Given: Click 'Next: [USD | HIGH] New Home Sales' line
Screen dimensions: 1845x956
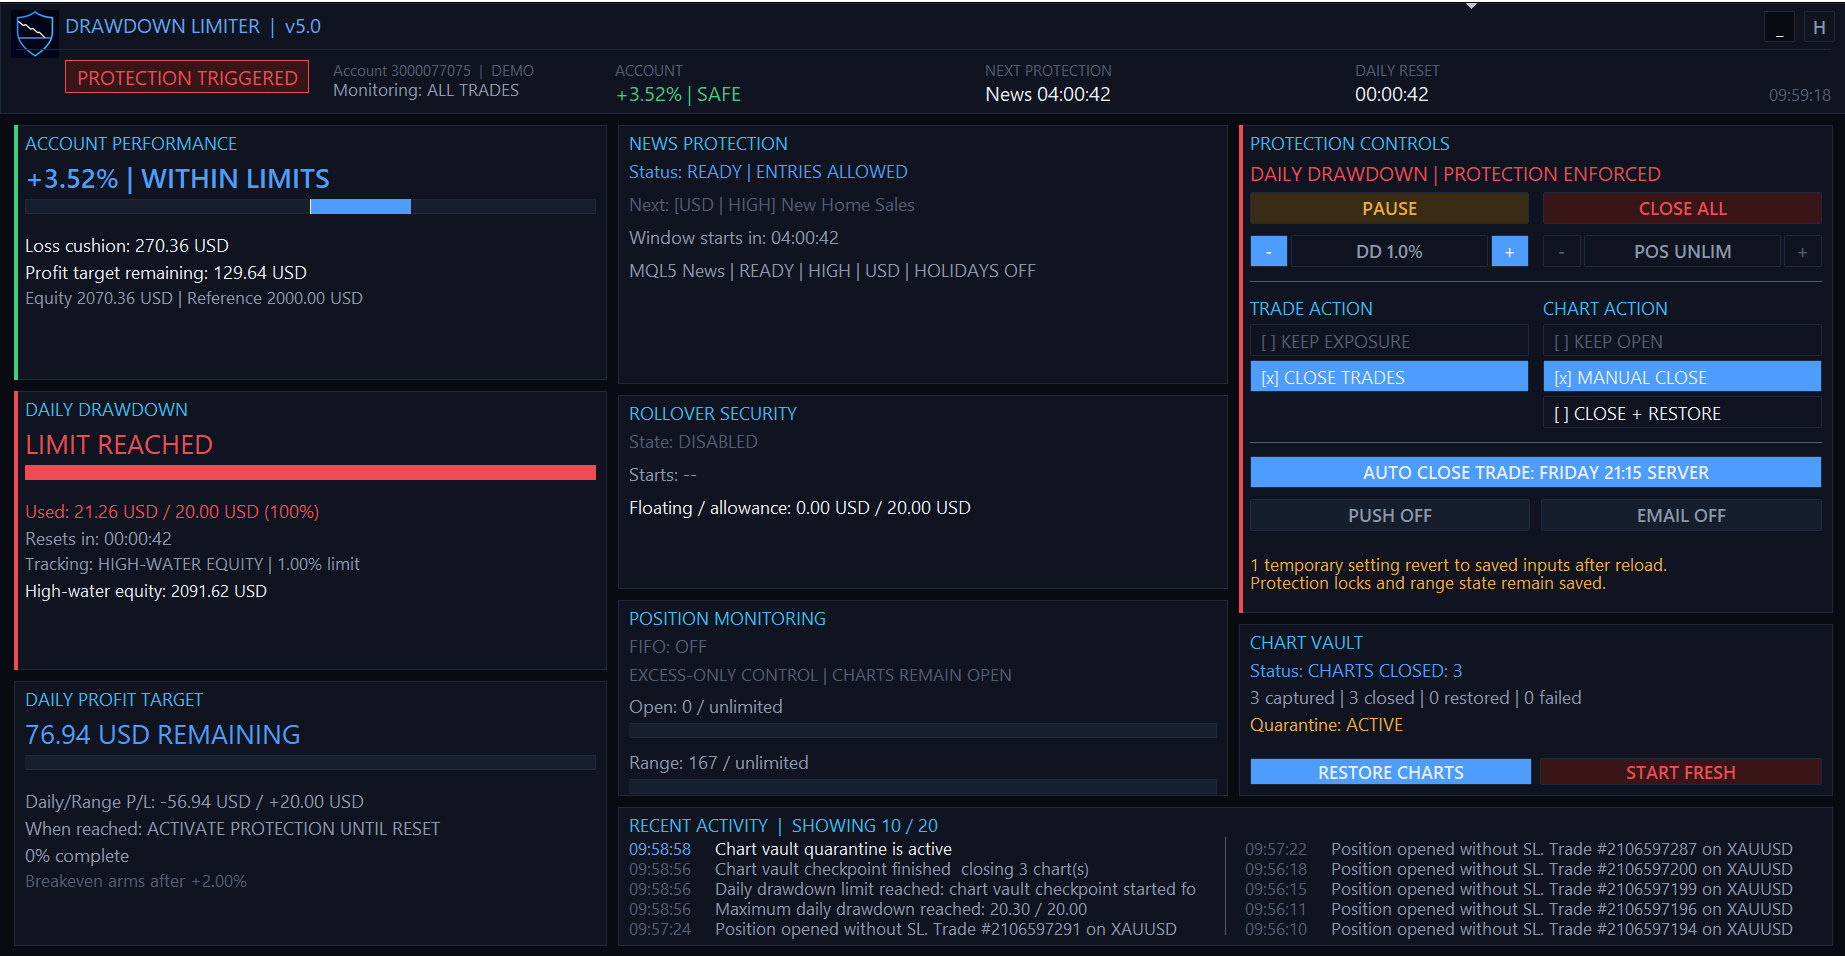Looking at the screenshot, I should (x=772, y=205).
